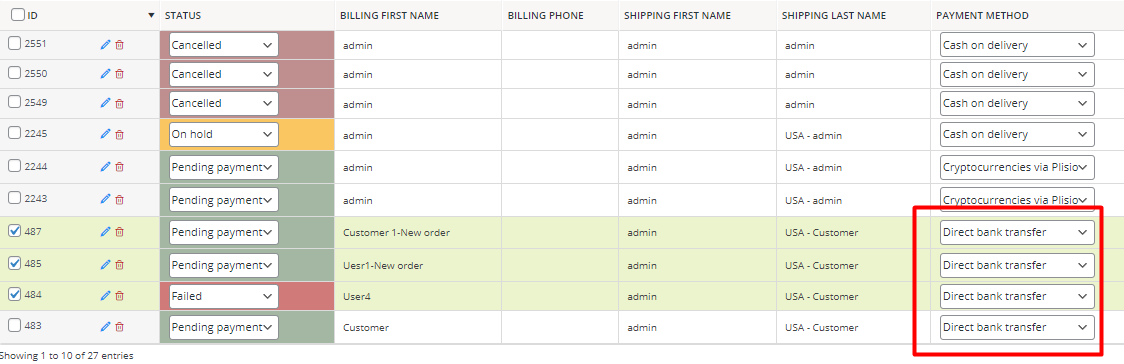Edit order 487 with pencil icon
Screen dimensions: 1124x364
[x=105, y=231]
